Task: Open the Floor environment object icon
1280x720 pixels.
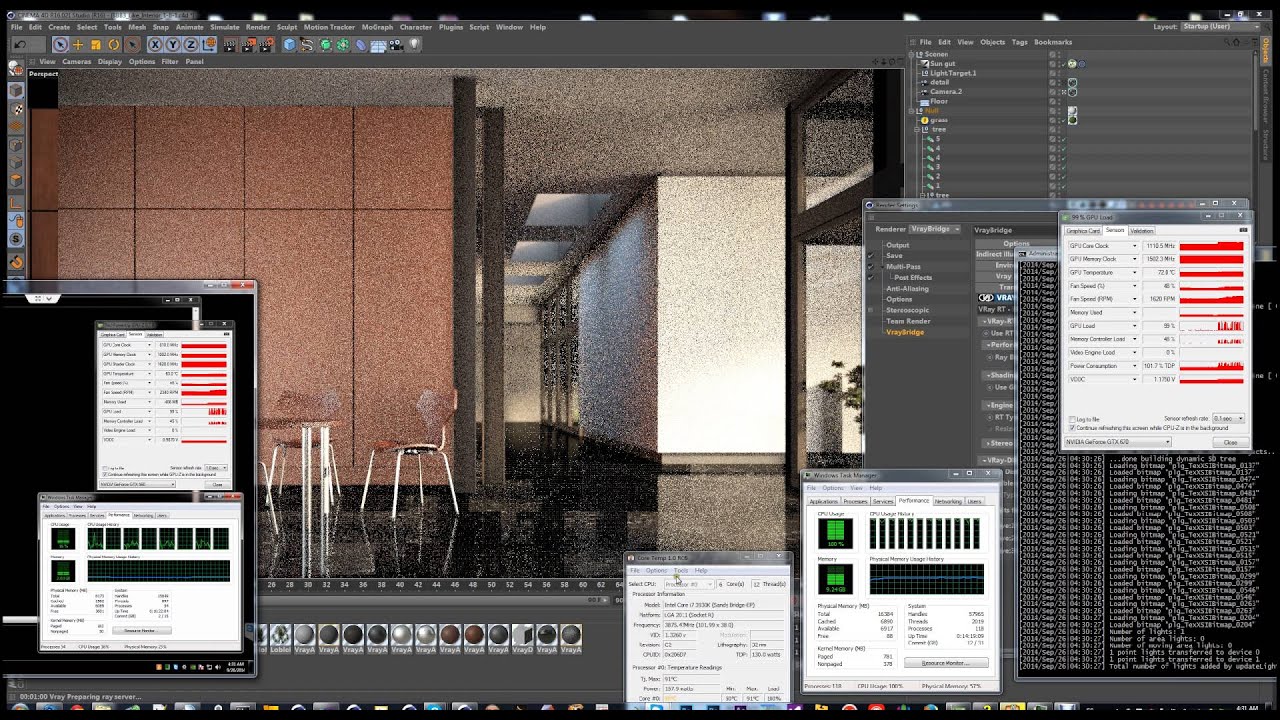Action: click(379, 44)
